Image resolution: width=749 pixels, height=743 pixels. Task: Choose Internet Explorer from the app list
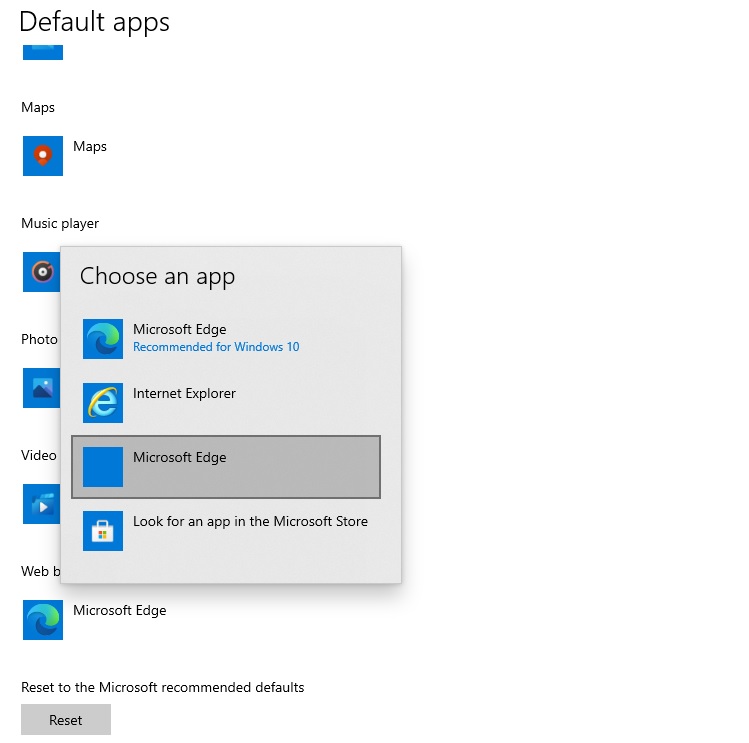[x=226, y=403]
